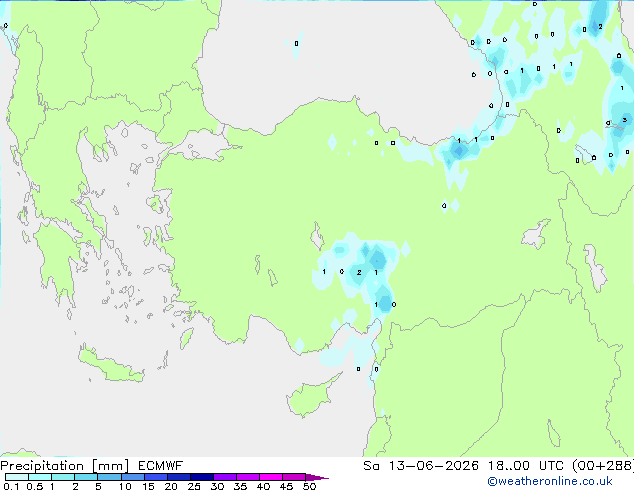Click the 30–35 mm purple legend swatch
The image size is (634, 490).
click(224, 477)
